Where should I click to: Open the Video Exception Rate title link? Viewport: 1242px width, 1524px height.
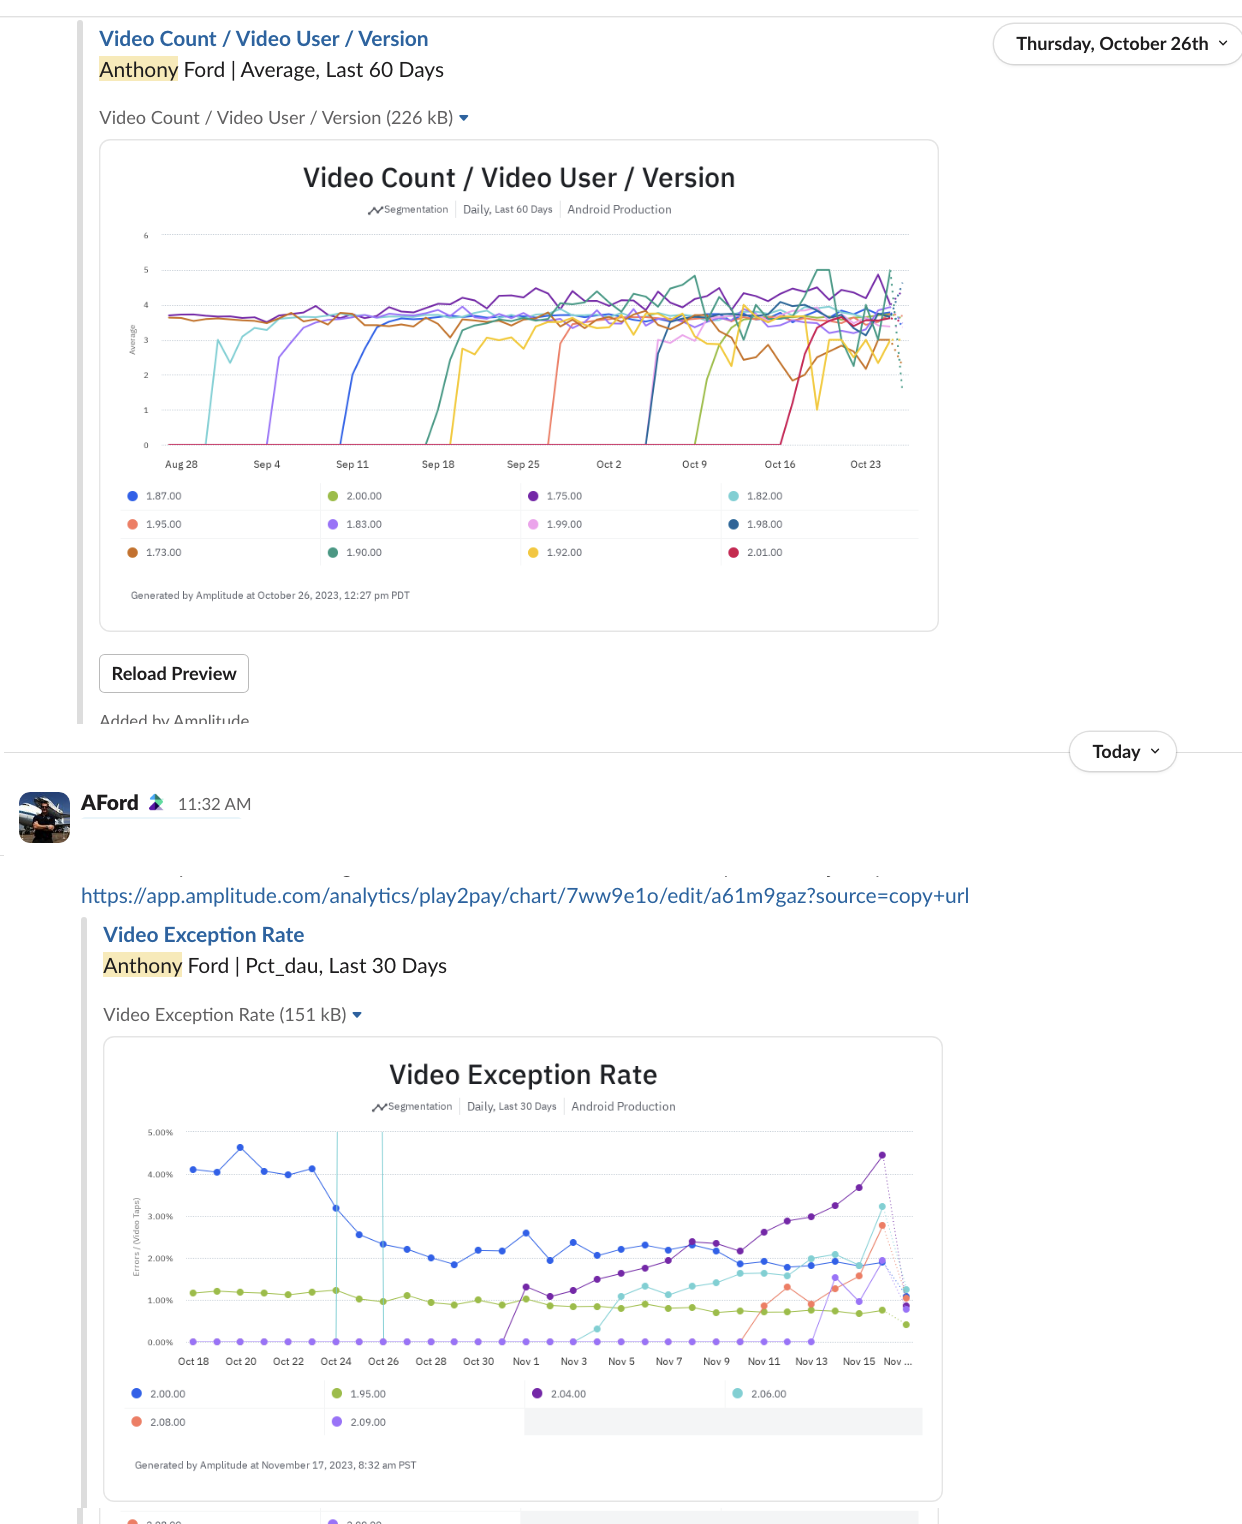point(204,935)
